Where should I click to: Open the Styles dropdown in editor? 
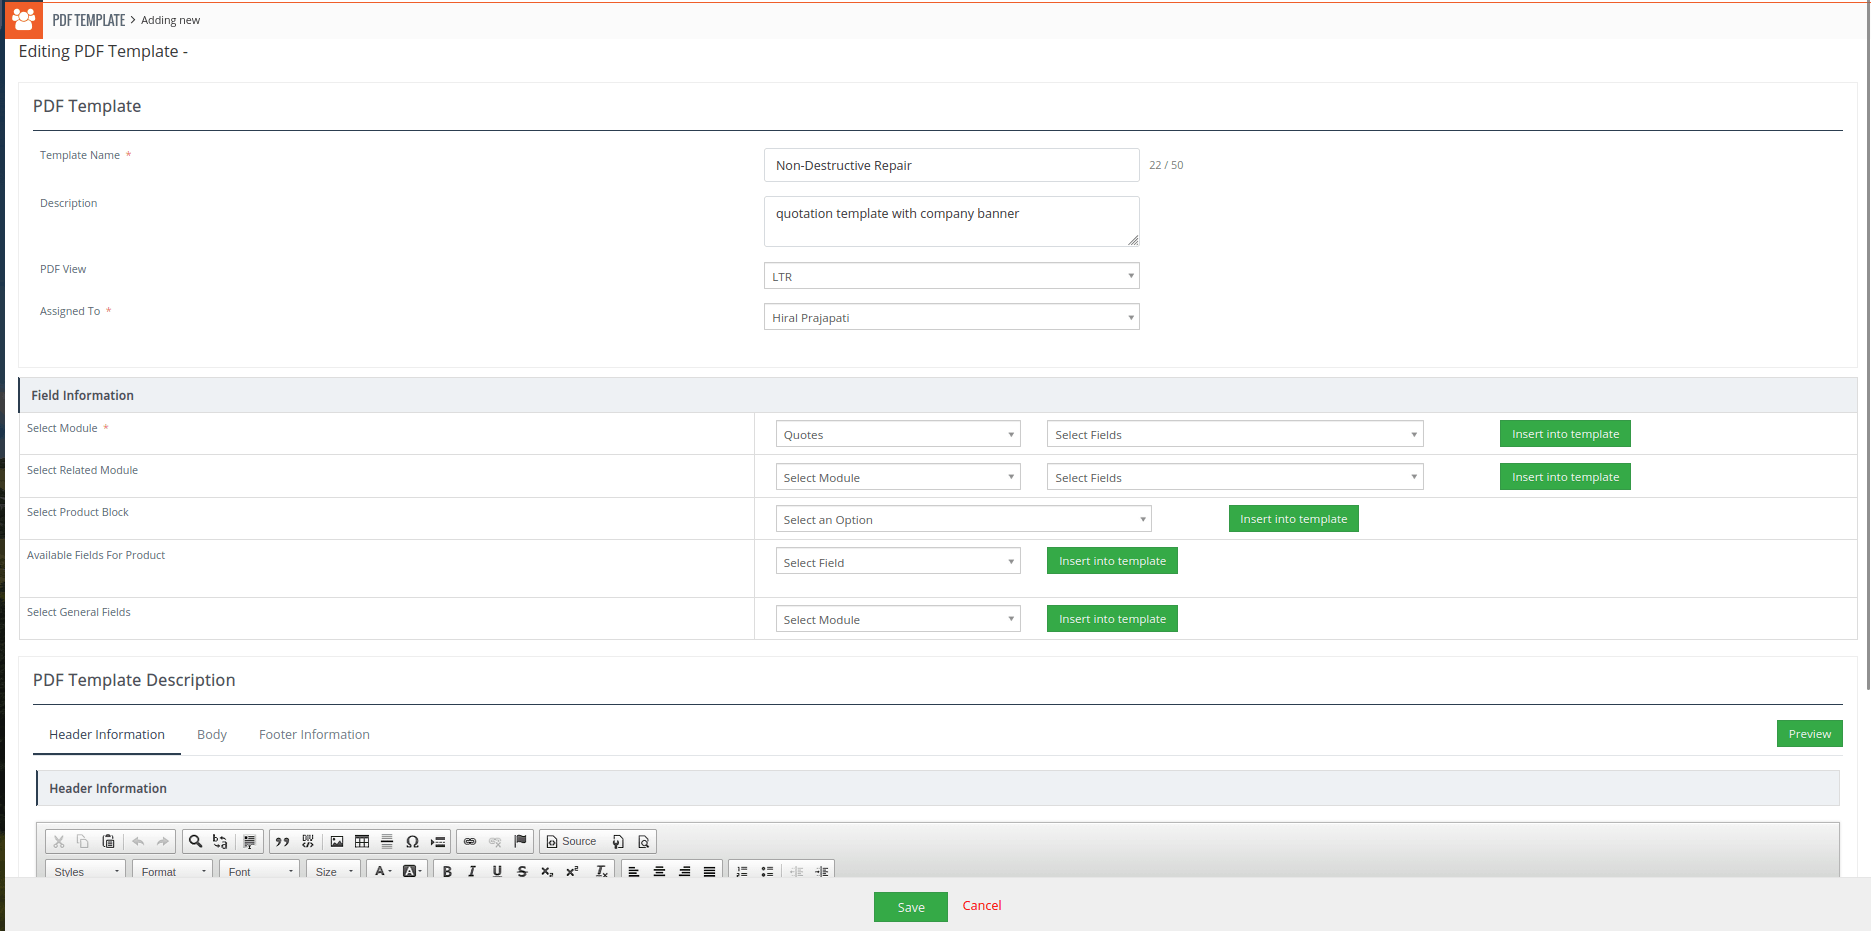(x=86, y=871)
